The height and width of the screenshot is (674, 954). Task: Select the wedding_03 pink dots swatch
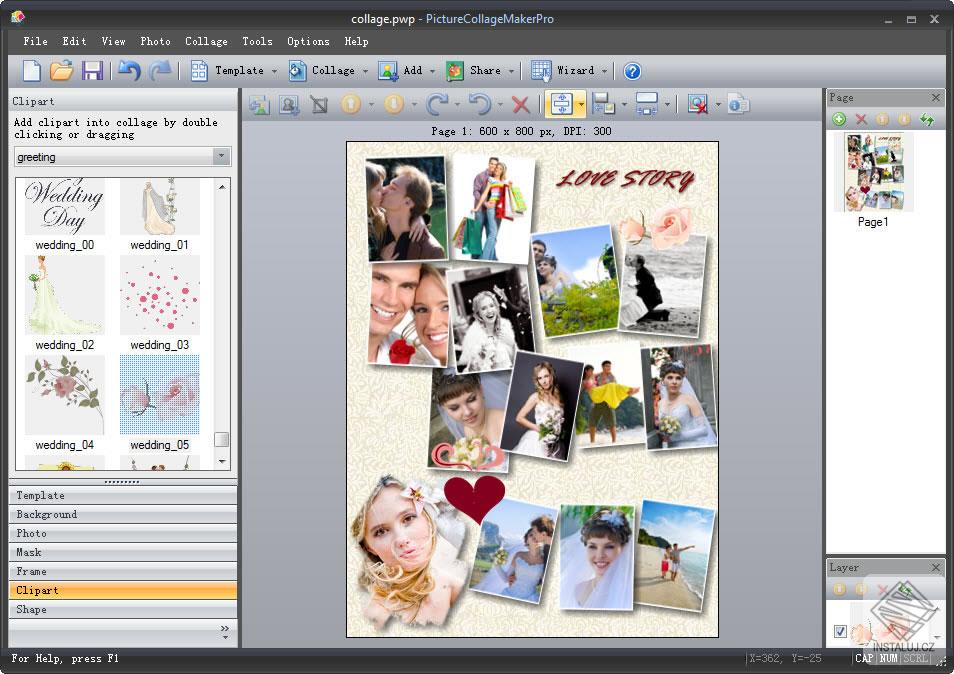[x=160, y=294]
